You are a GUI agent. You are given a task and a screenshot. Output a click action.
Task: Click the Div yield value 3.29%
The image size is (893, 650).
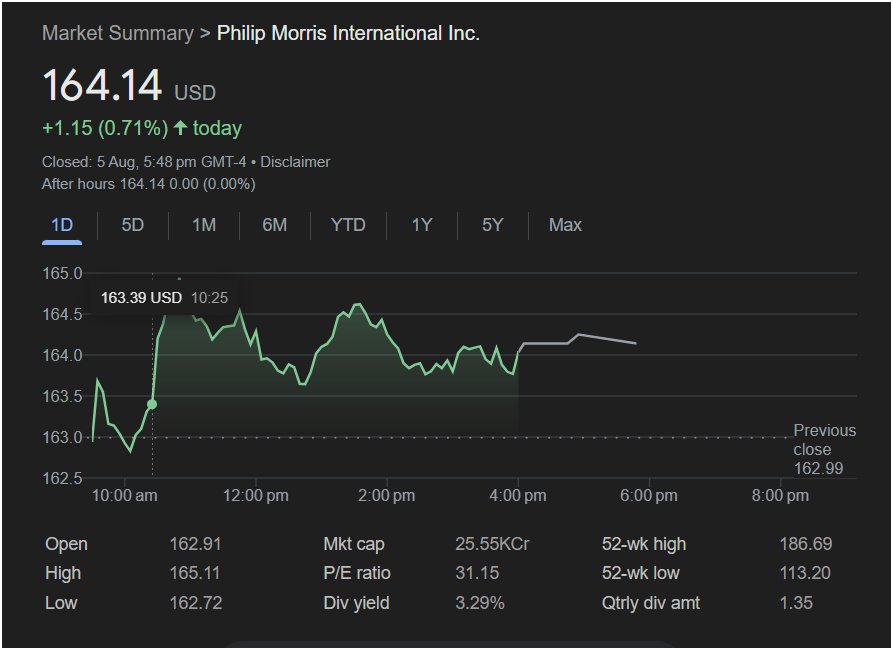(480, 603)
